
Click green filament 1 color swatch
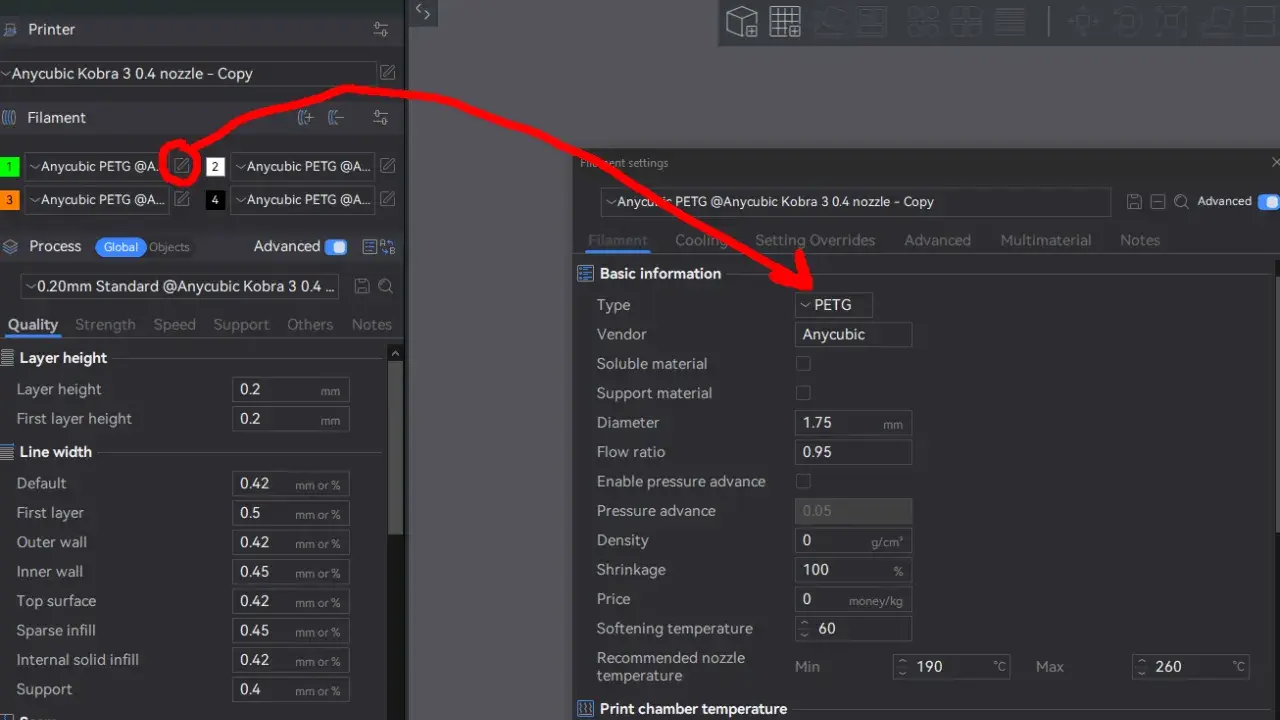(10, 167)
